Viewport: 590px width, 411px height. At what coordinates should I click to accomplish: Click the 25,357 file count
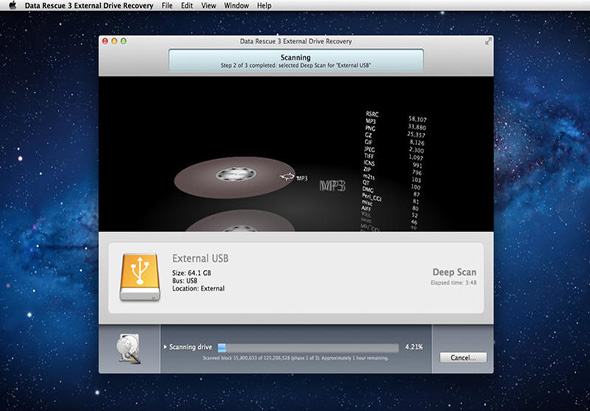coord(416,135)
